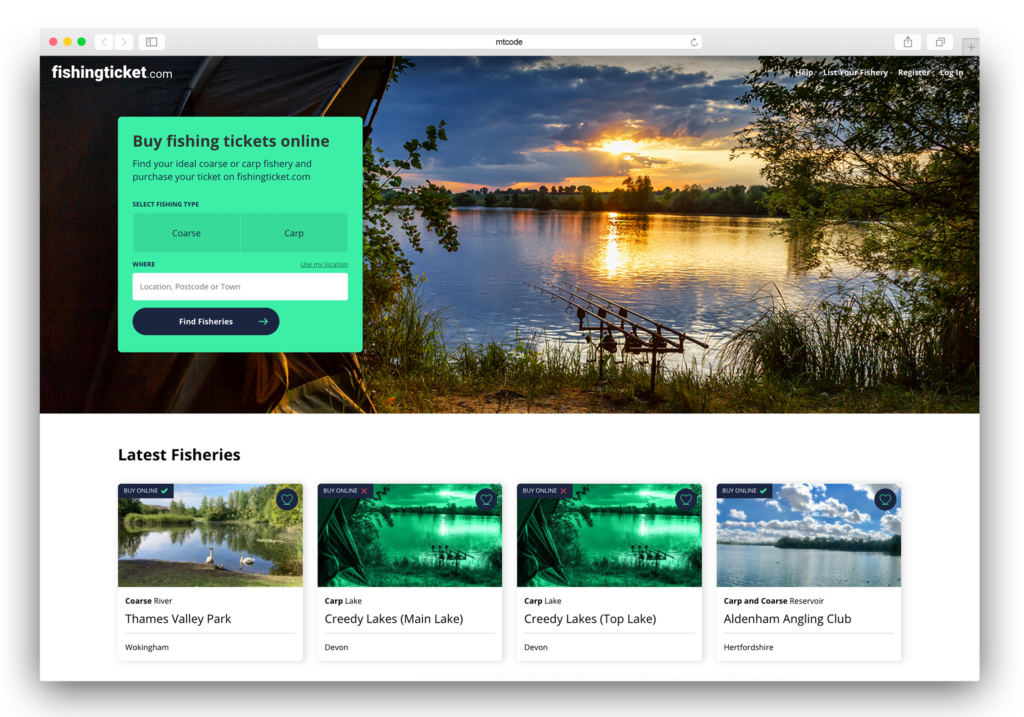
Task: Click the heart icon on Creedy Lakes (Main Lake)
Action: 486,499
